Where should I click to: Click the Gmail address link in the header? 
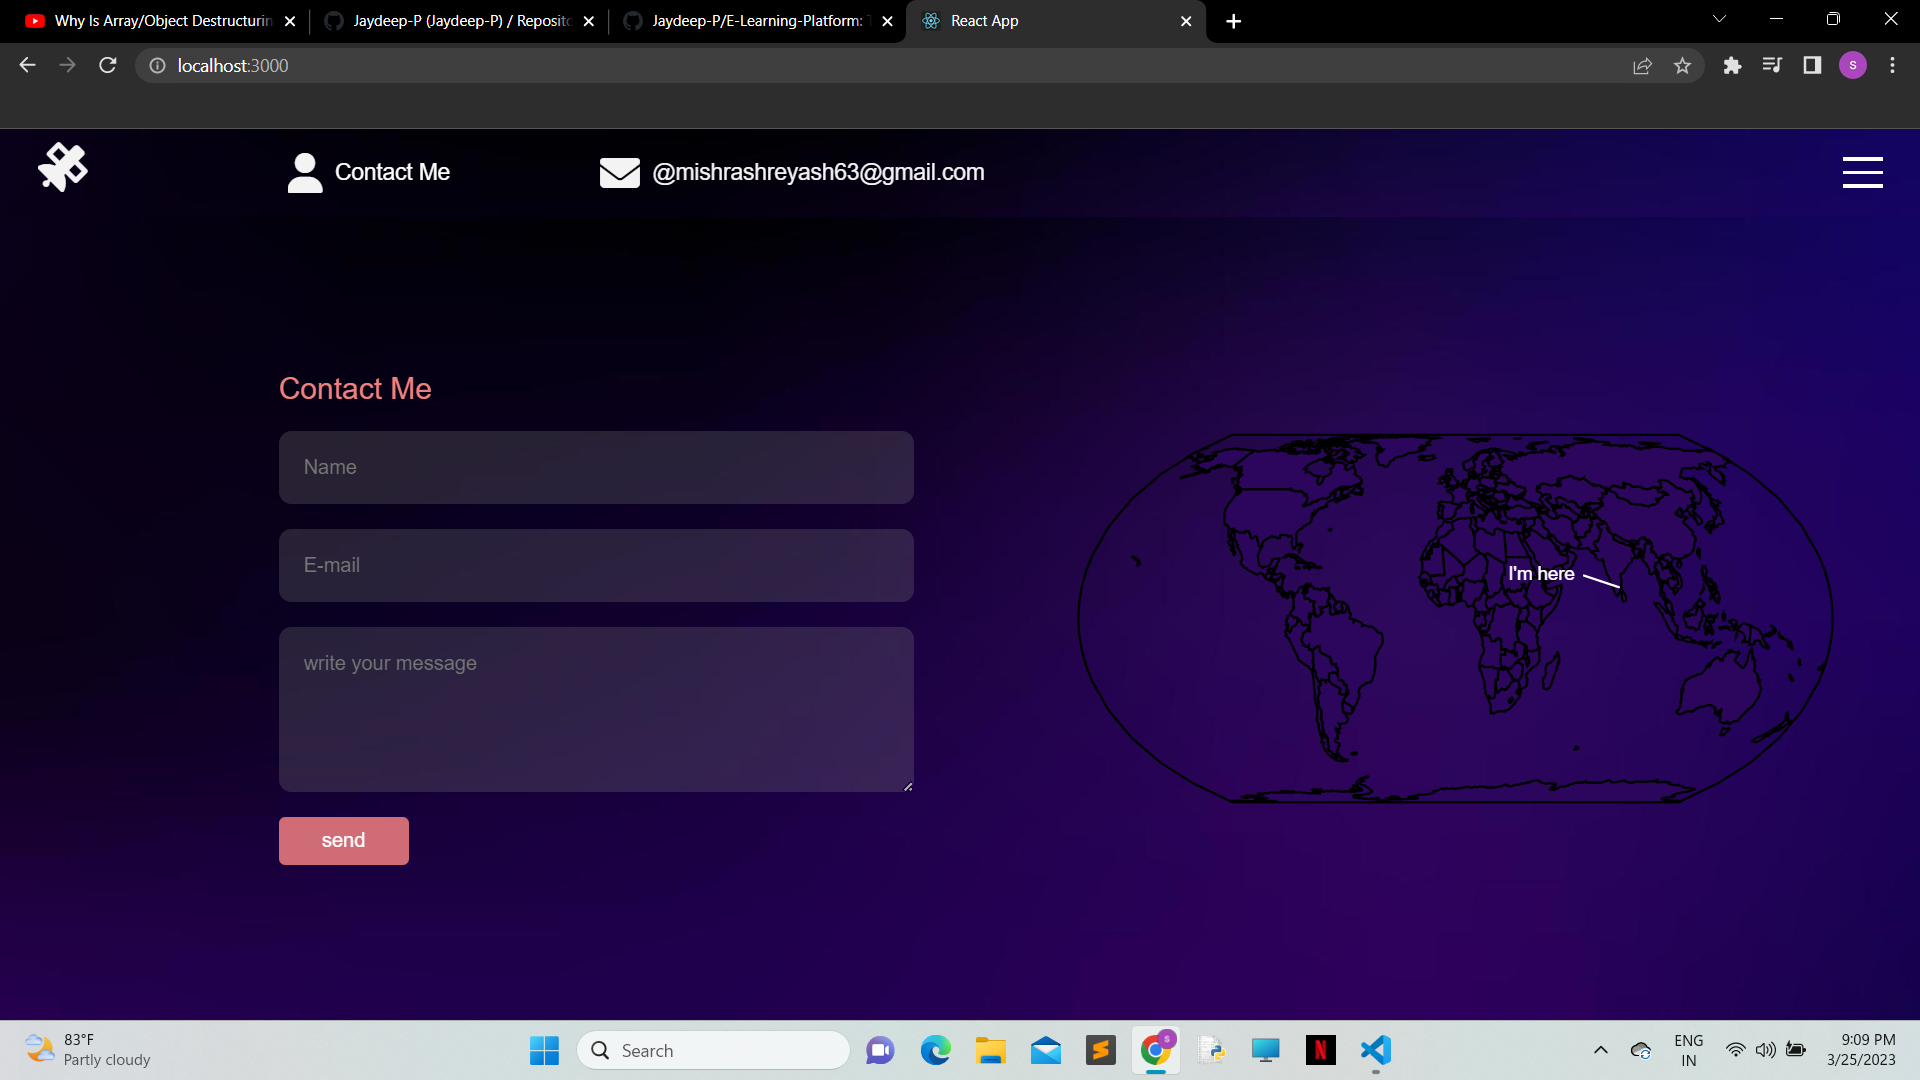(x=818, y=171)
